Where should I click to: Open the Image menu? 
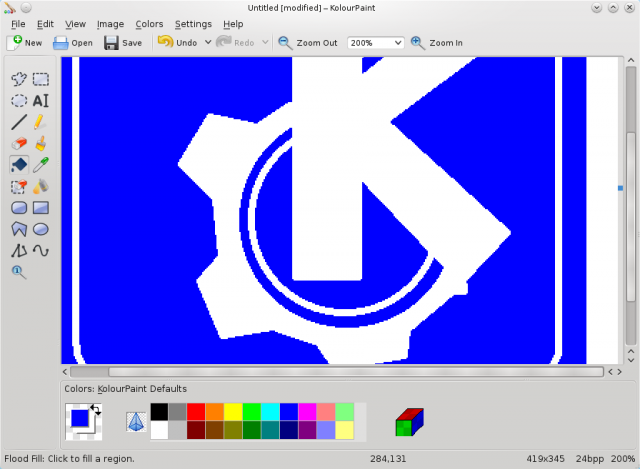click(x=110, y=24)
